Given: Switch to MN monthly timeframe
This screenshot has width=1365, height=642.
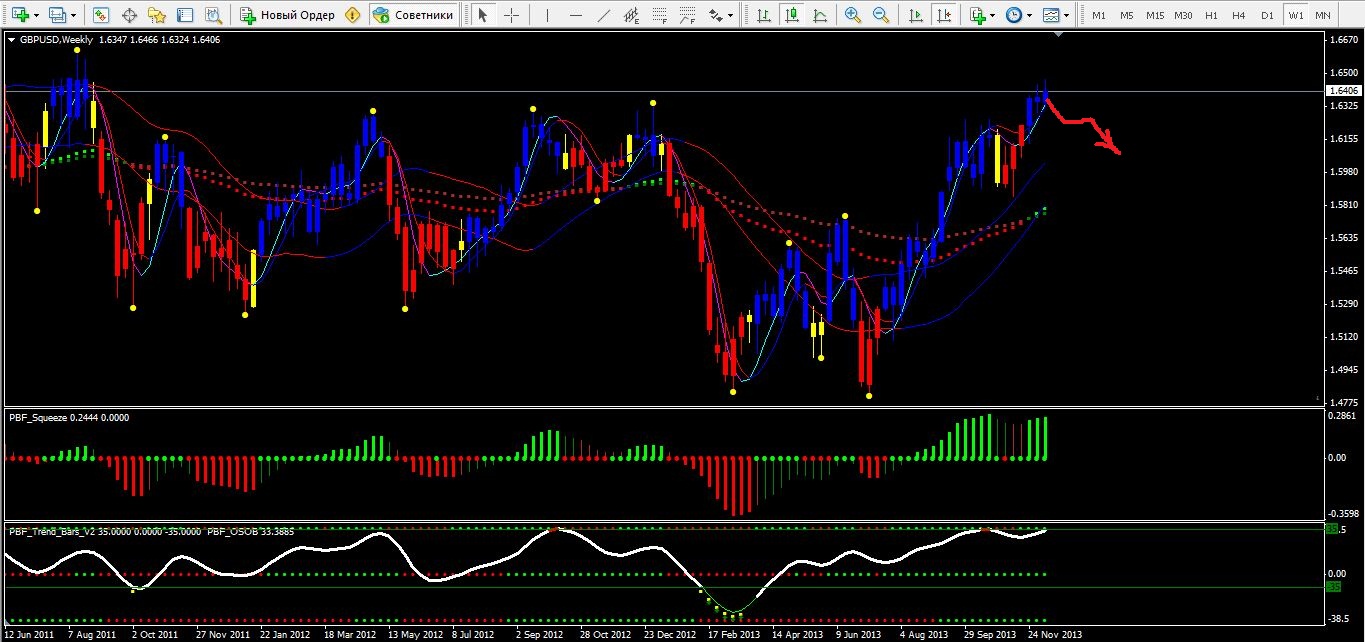Looking at the screenshot, I should click(x=1323, y=15).
